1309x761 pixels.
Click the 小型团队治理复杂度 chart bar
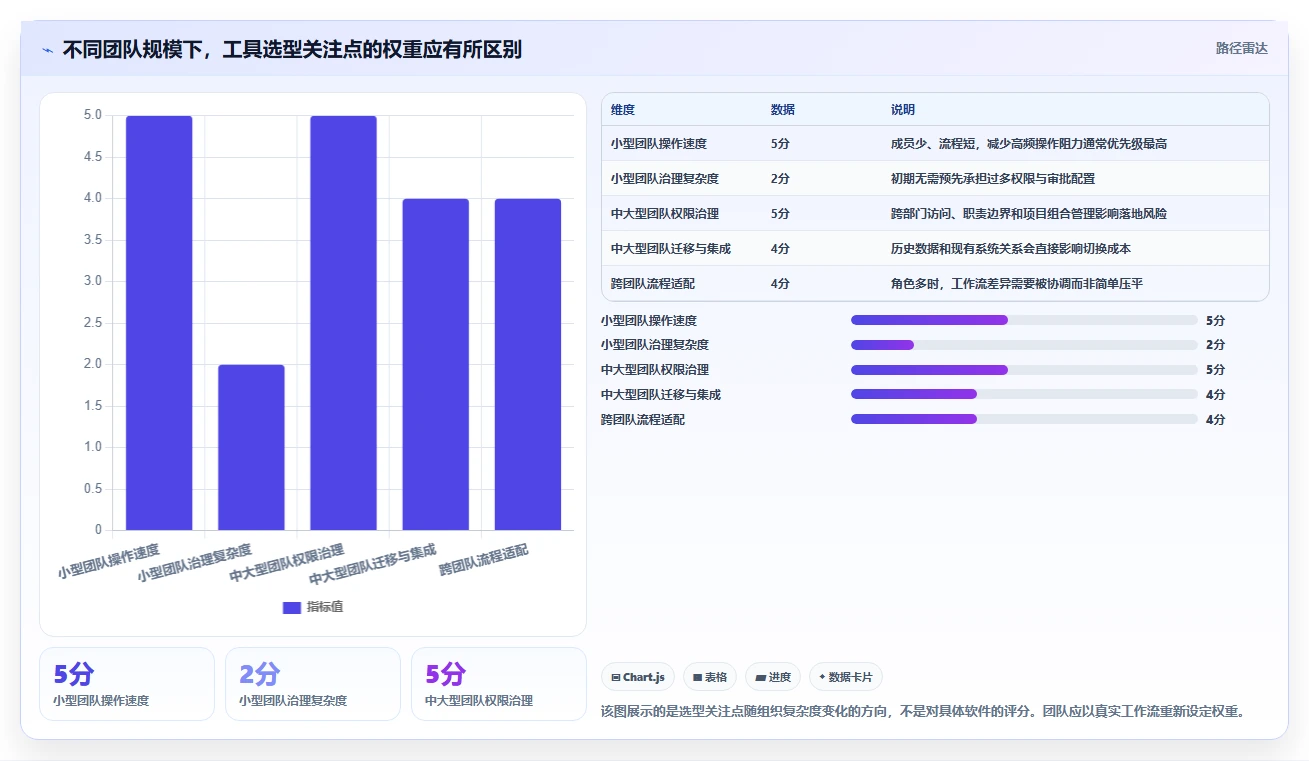click(x=251, y=447)
